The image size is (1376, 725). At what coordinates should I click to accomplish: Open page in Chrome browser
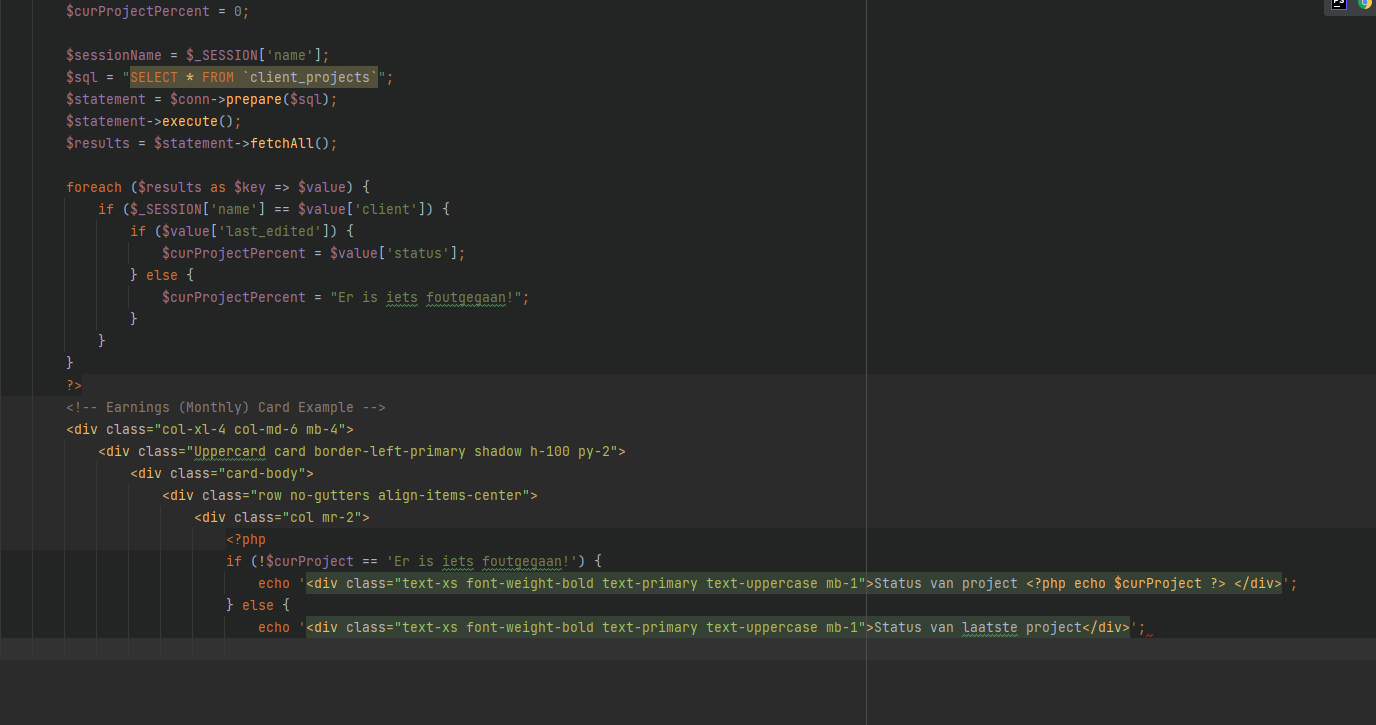(1365, 4)
